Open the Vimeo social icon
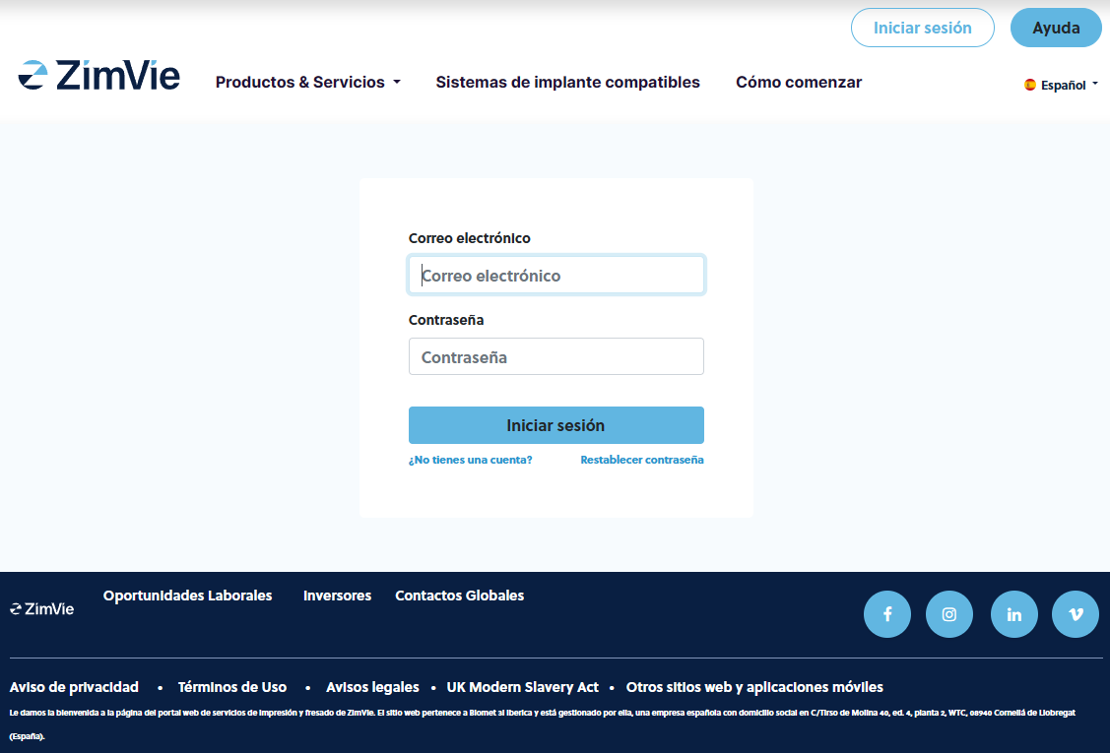 click(x=1075, y=614)
